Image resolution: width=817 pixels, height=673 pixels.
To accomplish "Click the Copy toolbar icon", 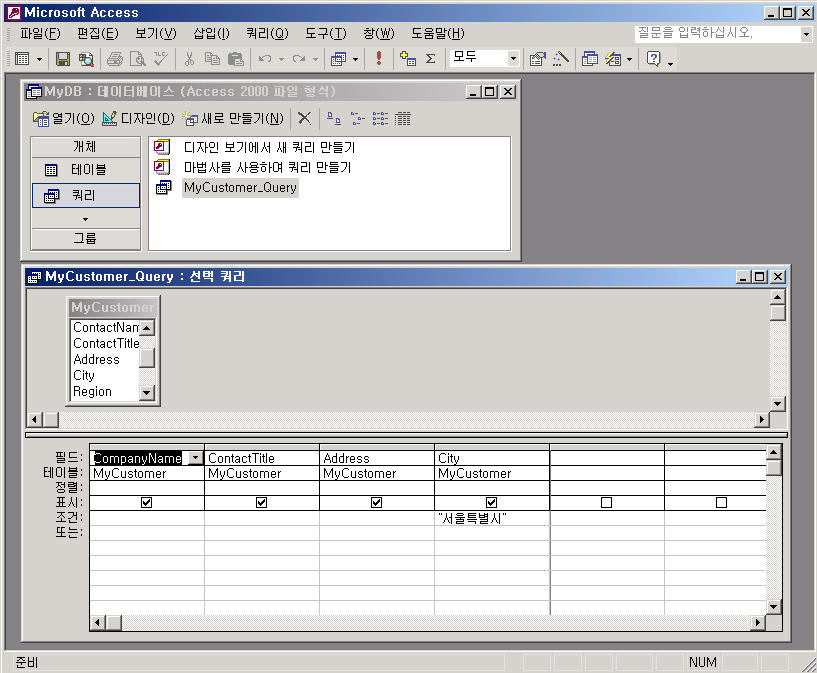I will (212, 59).
